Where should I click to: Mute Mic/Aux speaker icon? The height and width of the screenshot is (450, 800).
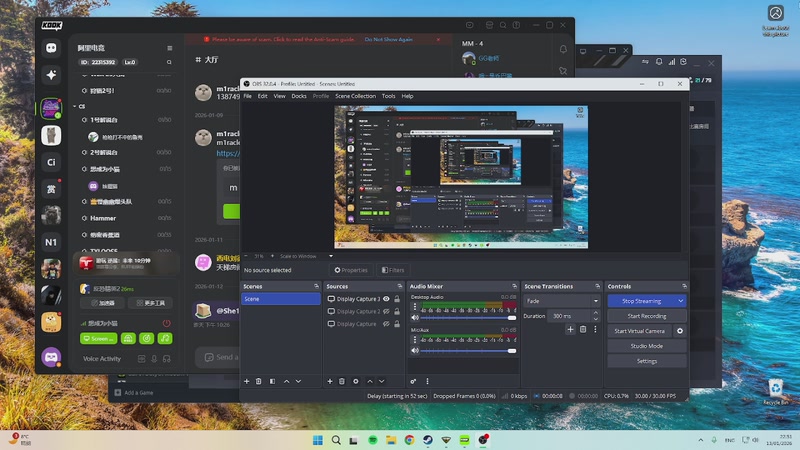(x=415, y=351)
